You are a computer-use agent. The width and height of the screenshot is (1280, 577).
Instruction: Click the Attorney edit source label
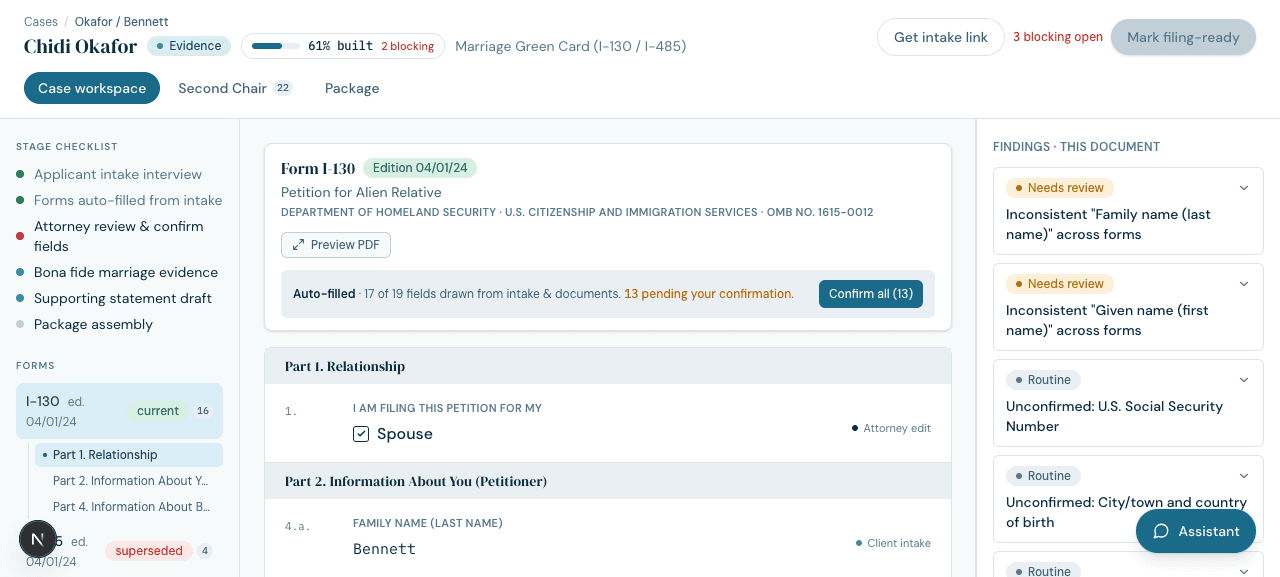pos(891,428)
